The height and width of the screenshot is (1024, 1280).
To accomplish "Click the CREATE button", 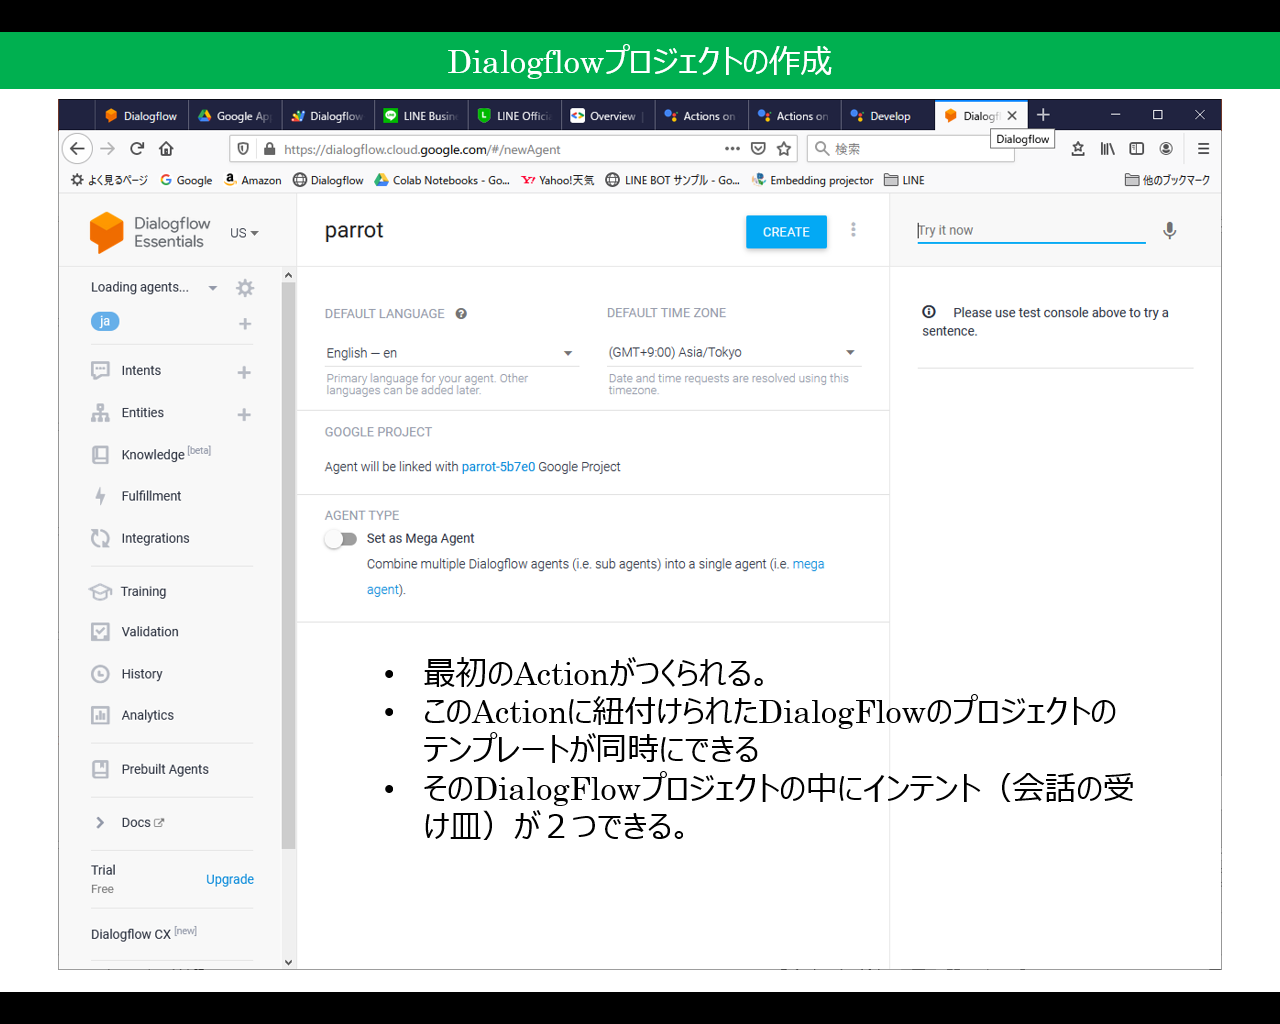I will pyautogui.click(x=786, y=232).
